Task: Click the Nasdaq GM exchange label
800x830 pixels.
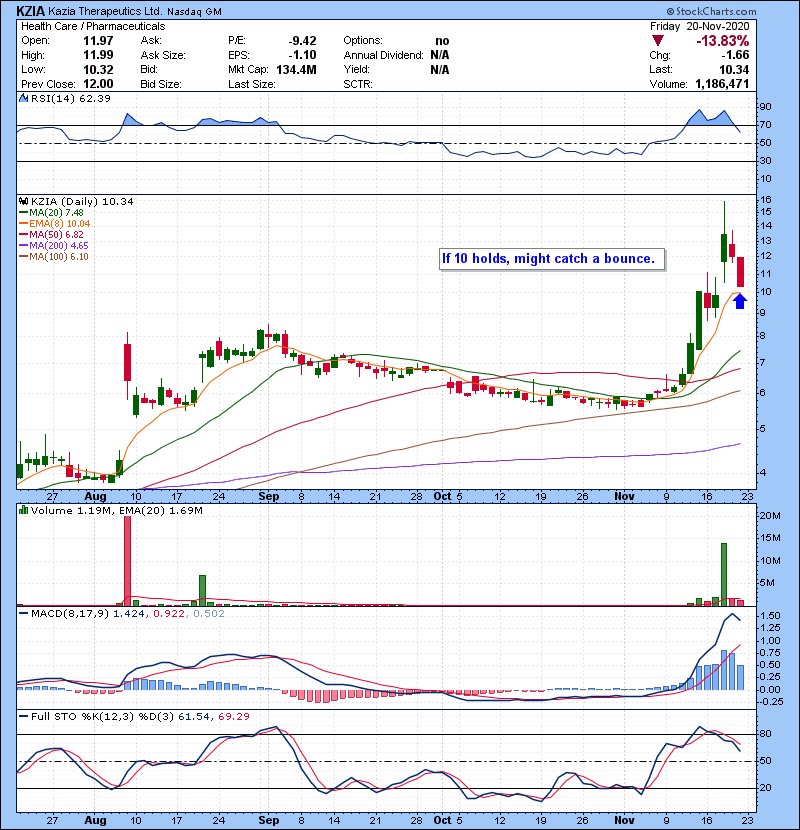Action: click(x=194, y=12)
